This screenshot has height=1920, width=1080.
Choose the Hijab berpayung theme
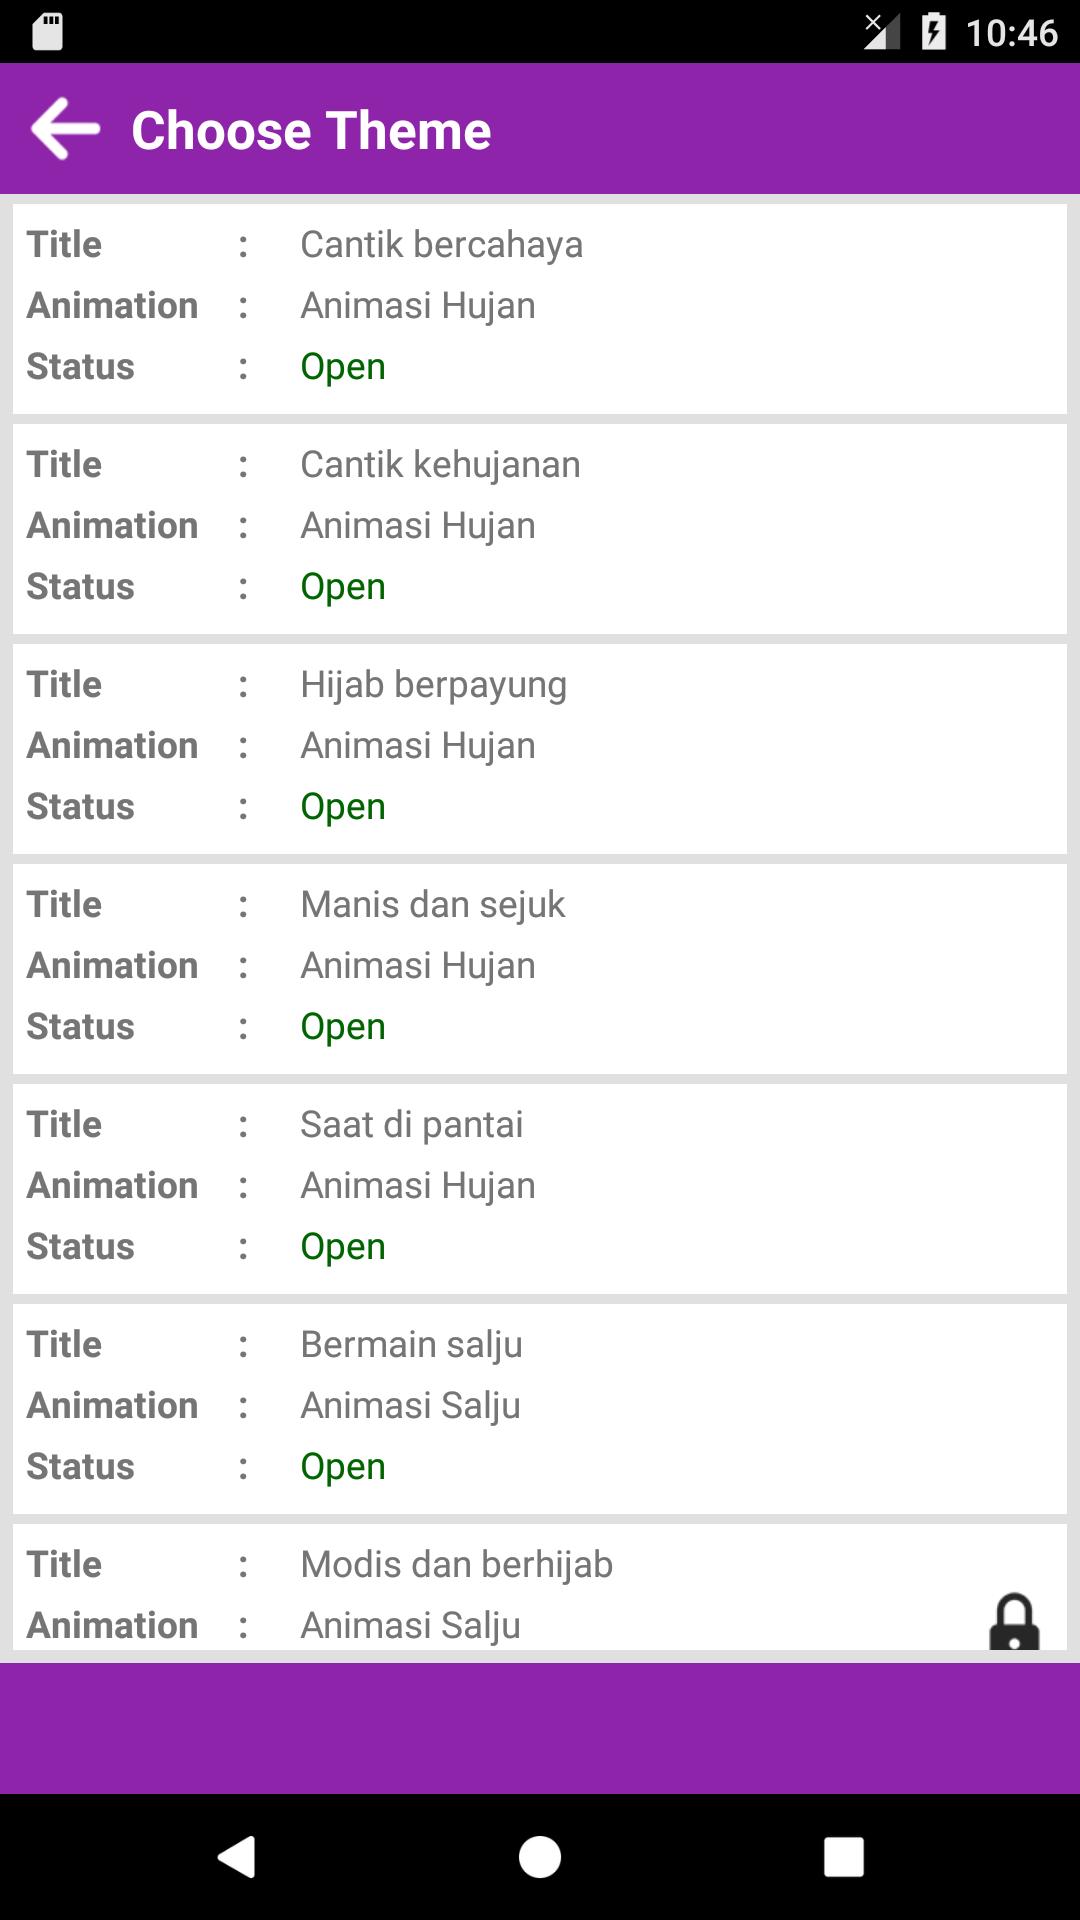coord(540,749)
